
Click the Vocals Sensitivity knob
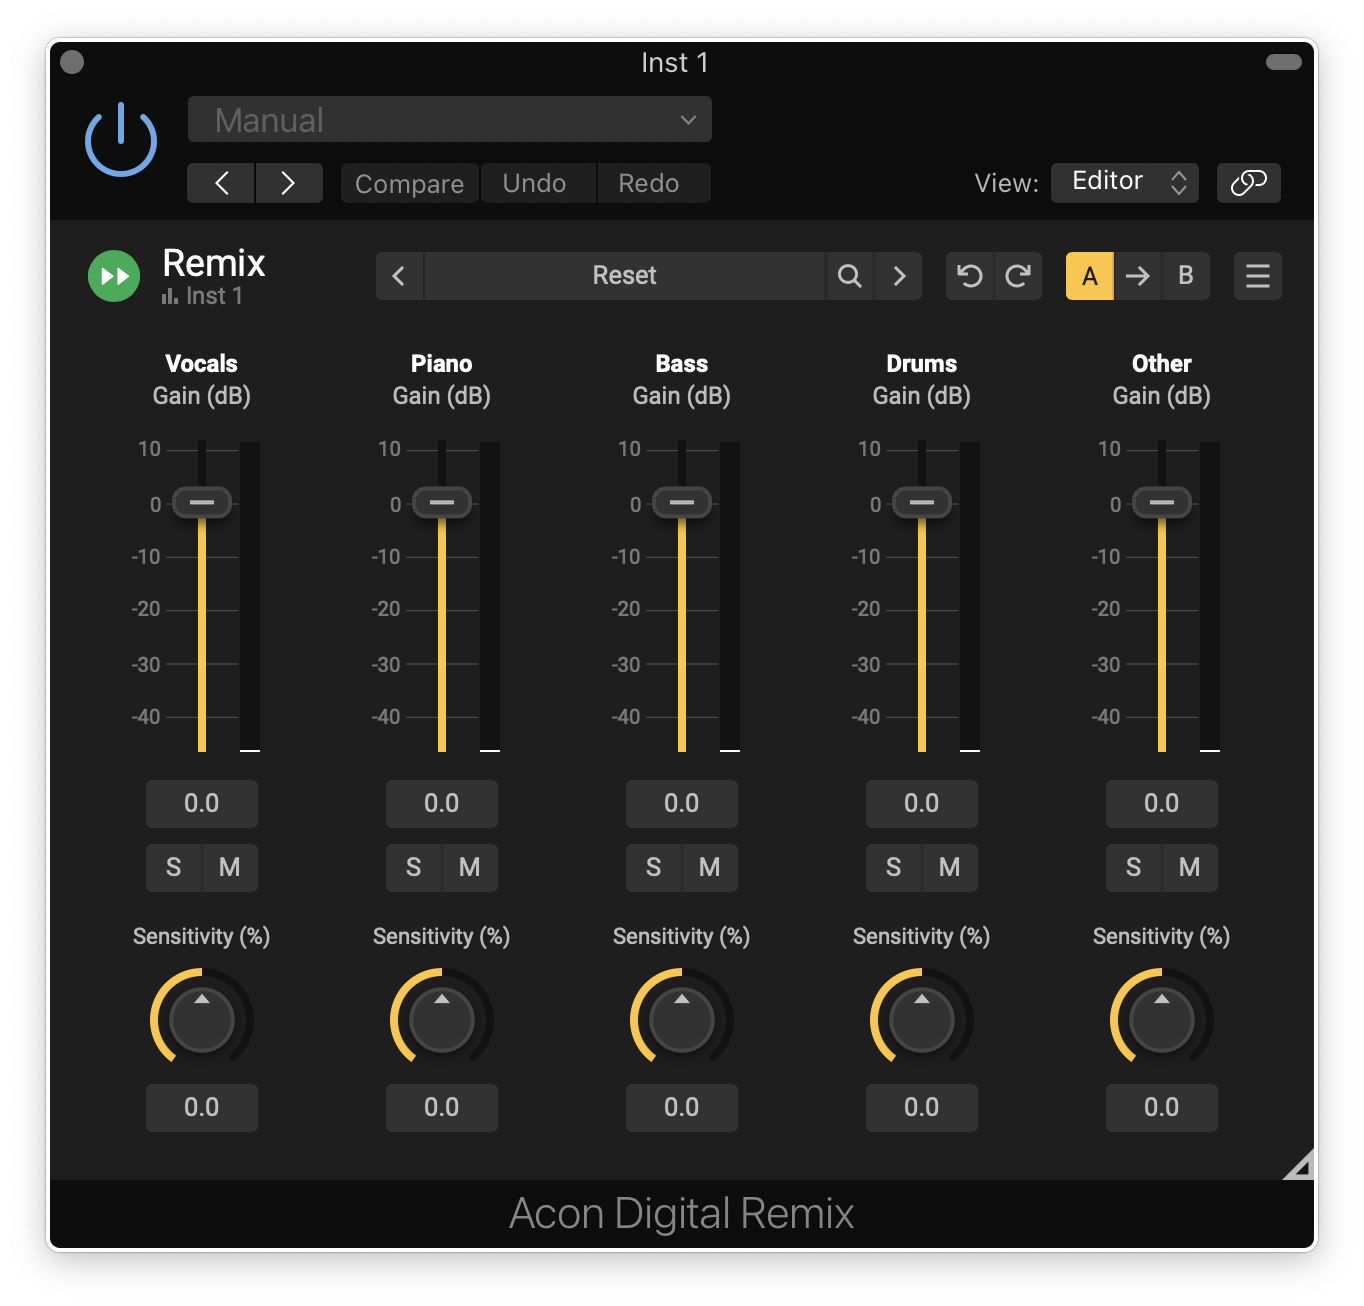[202, 1019]
